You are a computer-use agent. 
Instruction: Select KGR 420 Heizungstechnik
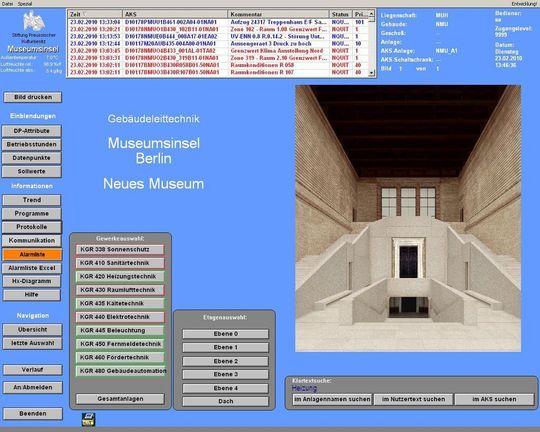pos(120,276)
